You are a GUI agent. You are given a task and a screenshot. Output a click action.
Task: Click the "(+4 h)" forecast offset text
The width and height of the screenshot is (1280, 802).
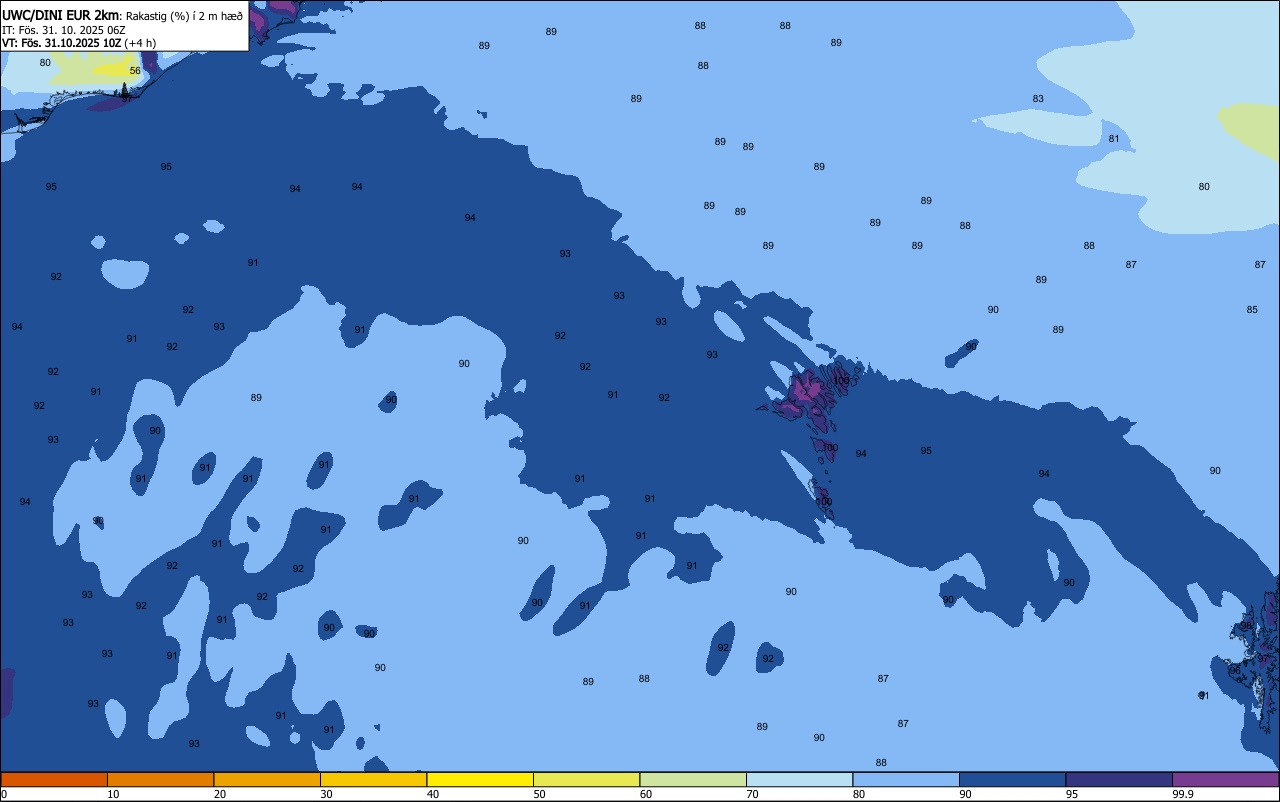click(140, 43)
